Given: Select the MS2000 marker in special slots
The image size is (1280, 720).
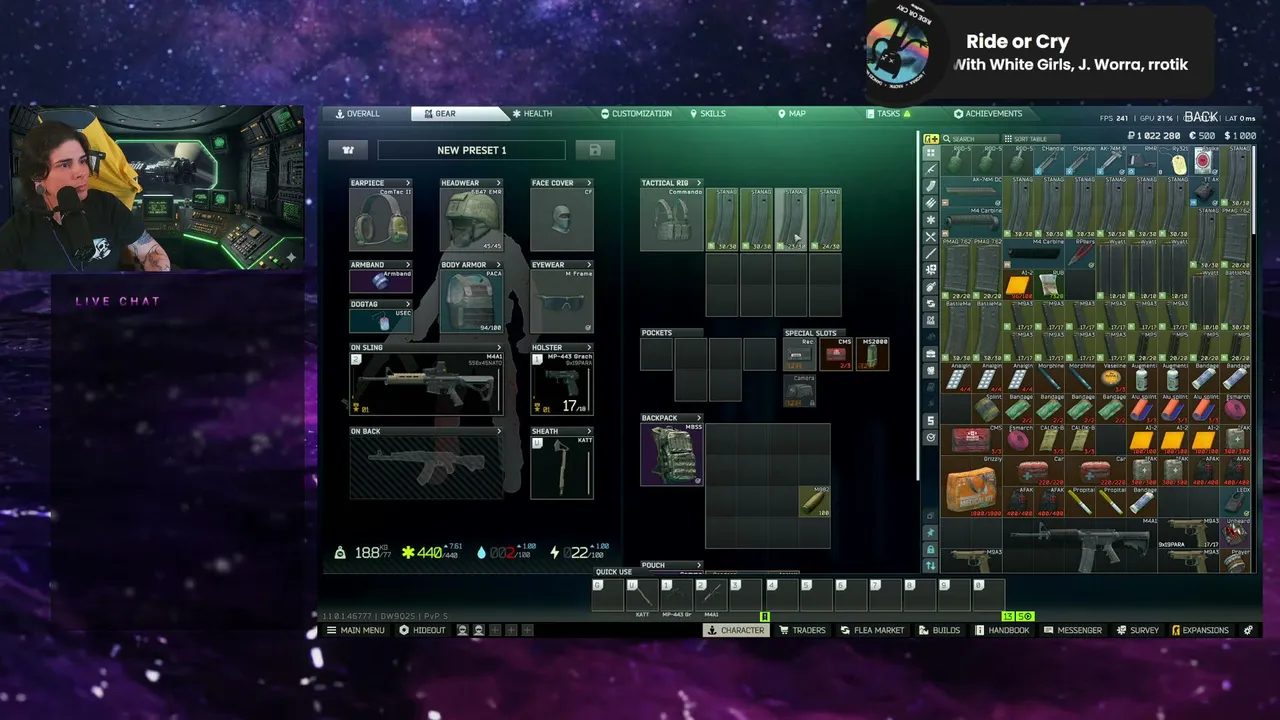Looking at the screenshot, I should (872, 354).
